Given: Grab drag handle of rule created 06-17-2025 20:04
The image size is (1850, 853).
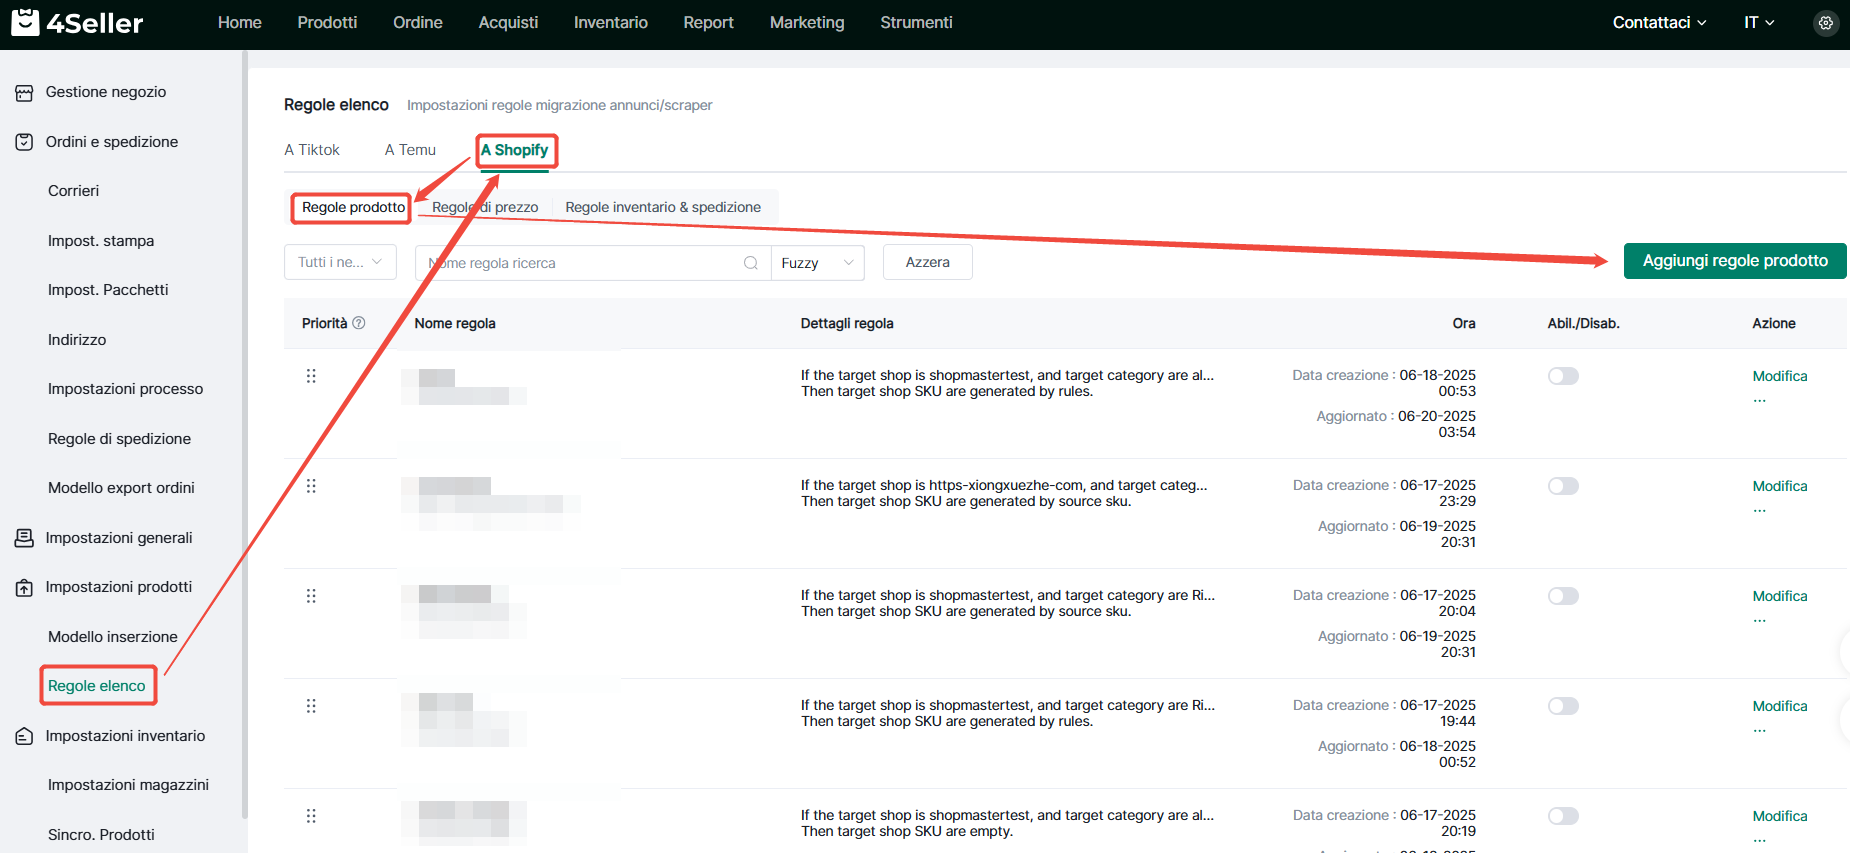Looking at the screenshot, I should pyautogui.click(x=311, y=596).
